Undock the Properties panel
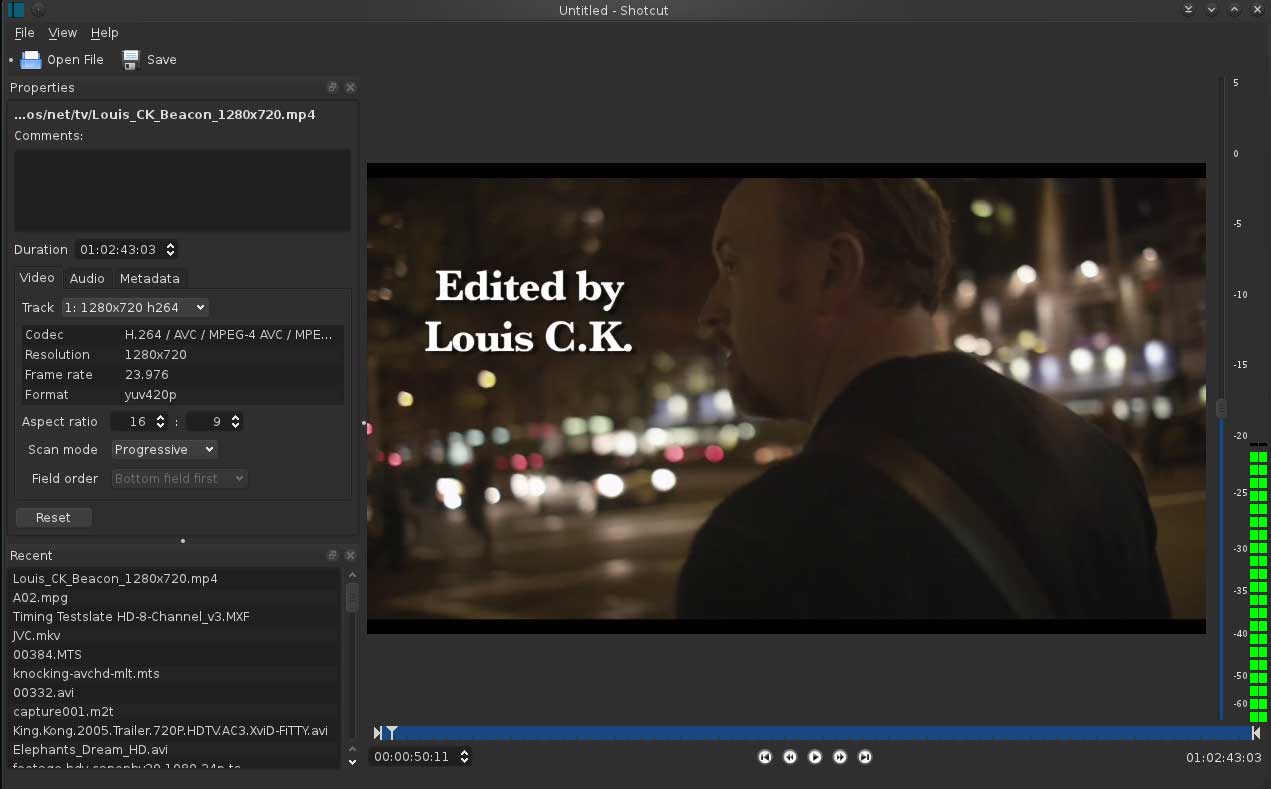The image size is (1271, 789). [x=333, y=87]
